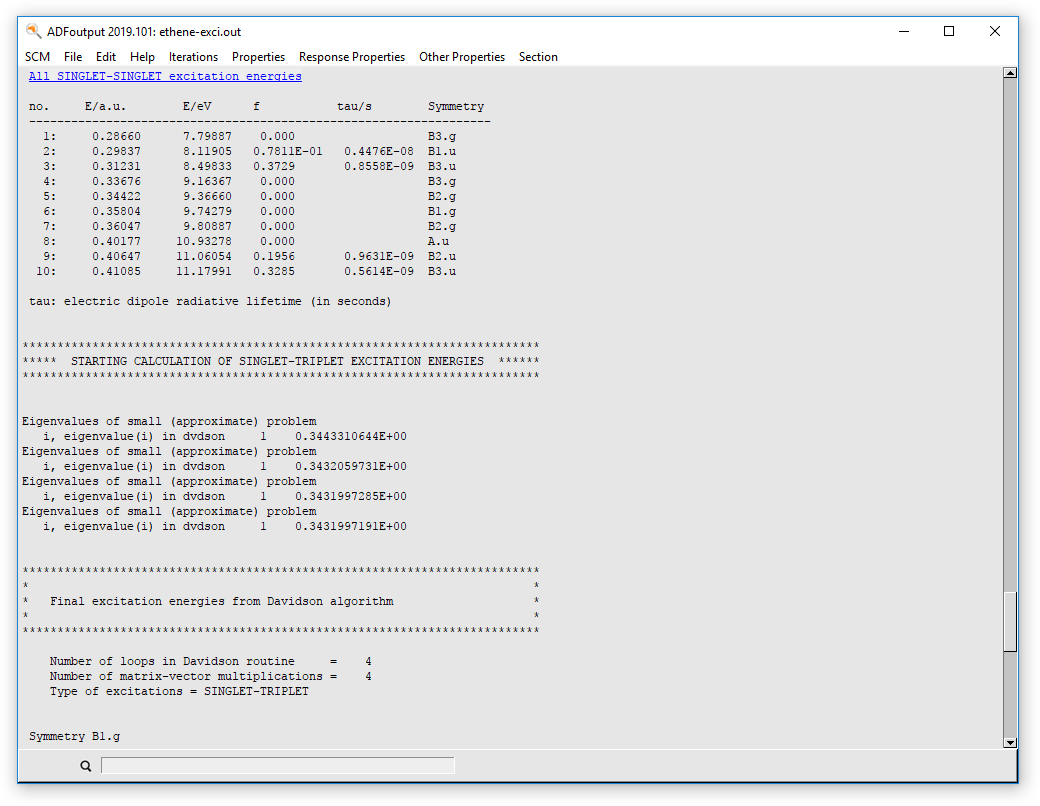
Task: Open the Other Properties menu
Action: (x=462, y=57)
